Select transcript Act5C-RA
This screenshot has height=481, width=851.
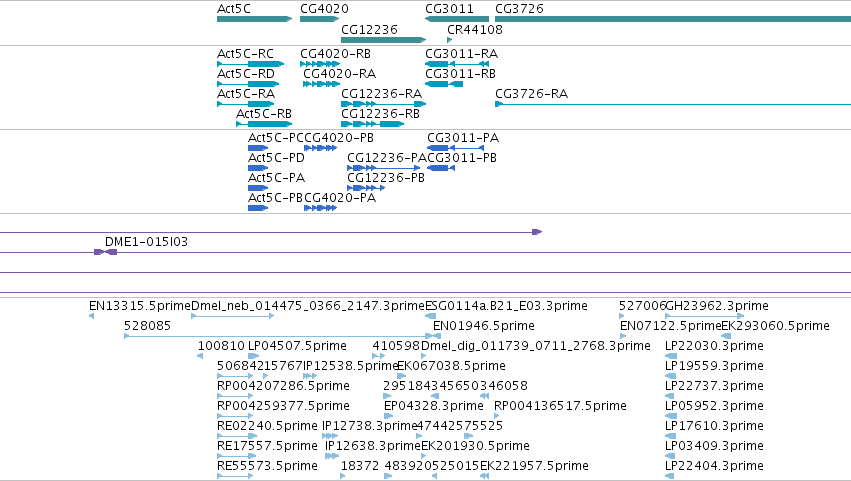pyautogui.click(x=246, y=104)
